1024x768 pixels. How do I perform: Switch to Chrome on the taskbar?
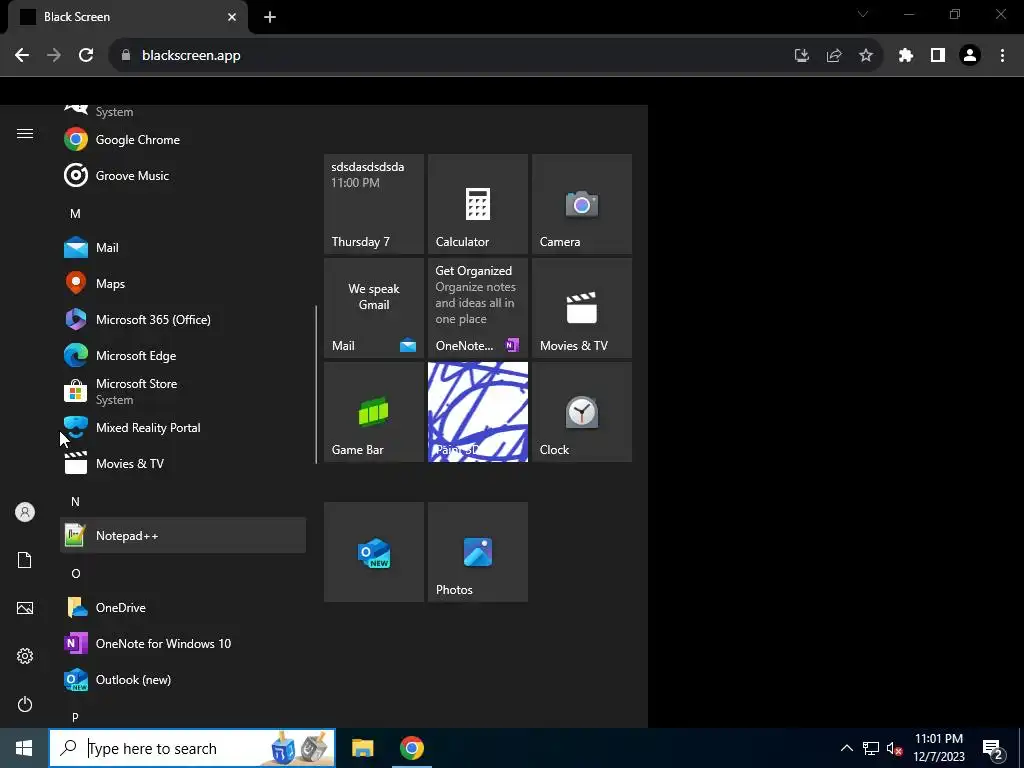click(x=411, y=748)
